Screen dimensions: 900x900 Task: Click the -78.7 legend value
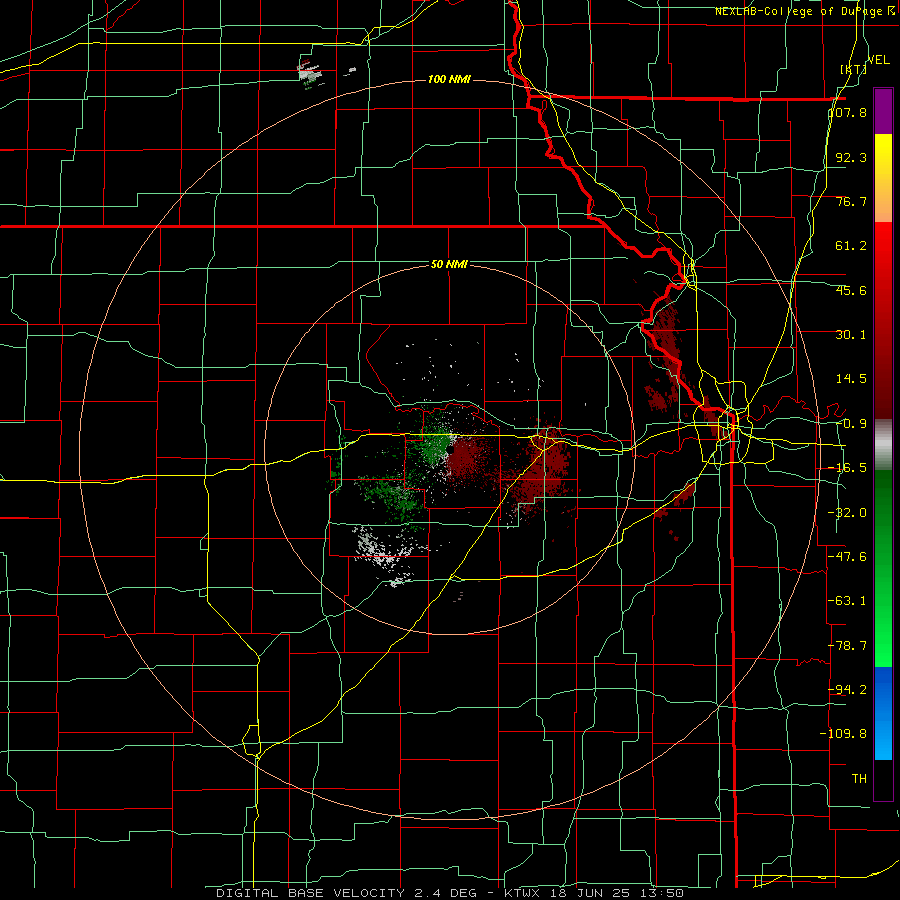click(848, 646)
